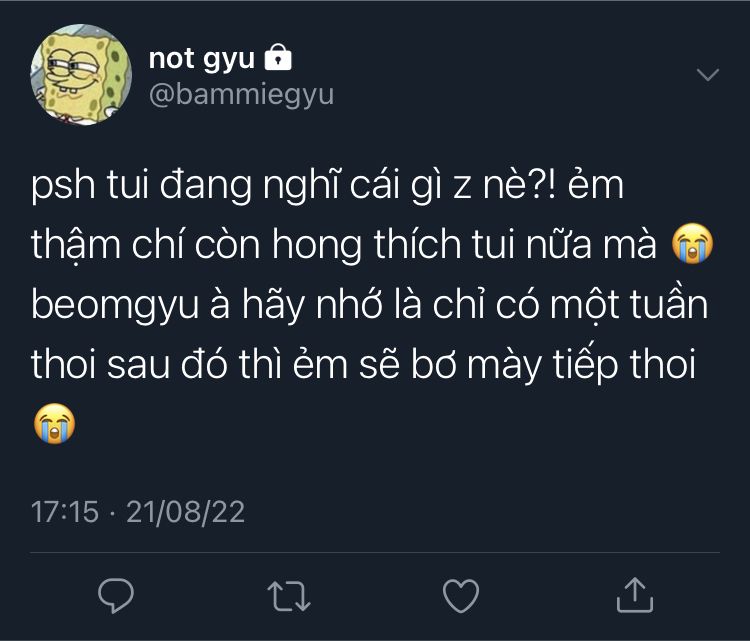Open the SpongeBob profile picture
The width and height of the screenshot is (750, 641).
(x=81, y=75)
